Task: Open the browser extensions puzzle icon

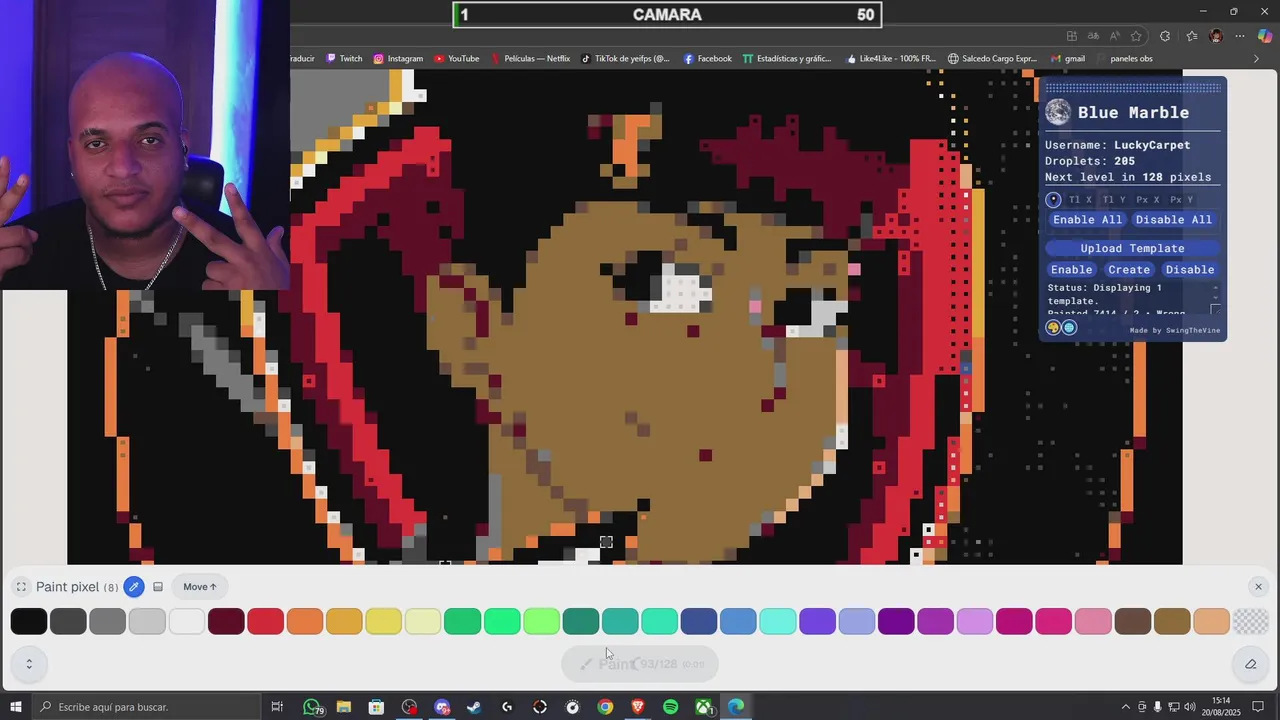Action: point(1166,36)
